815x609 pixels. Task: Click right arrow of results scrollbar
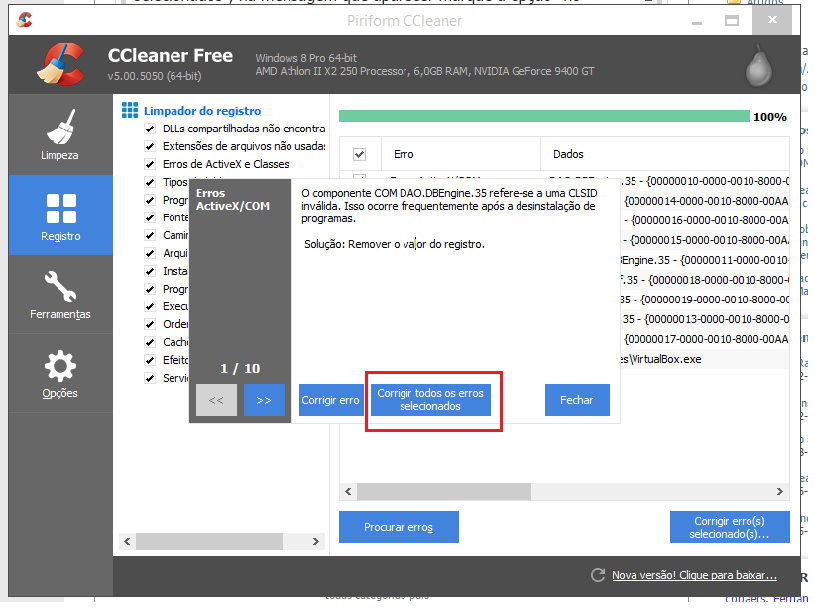pos(780,492)
